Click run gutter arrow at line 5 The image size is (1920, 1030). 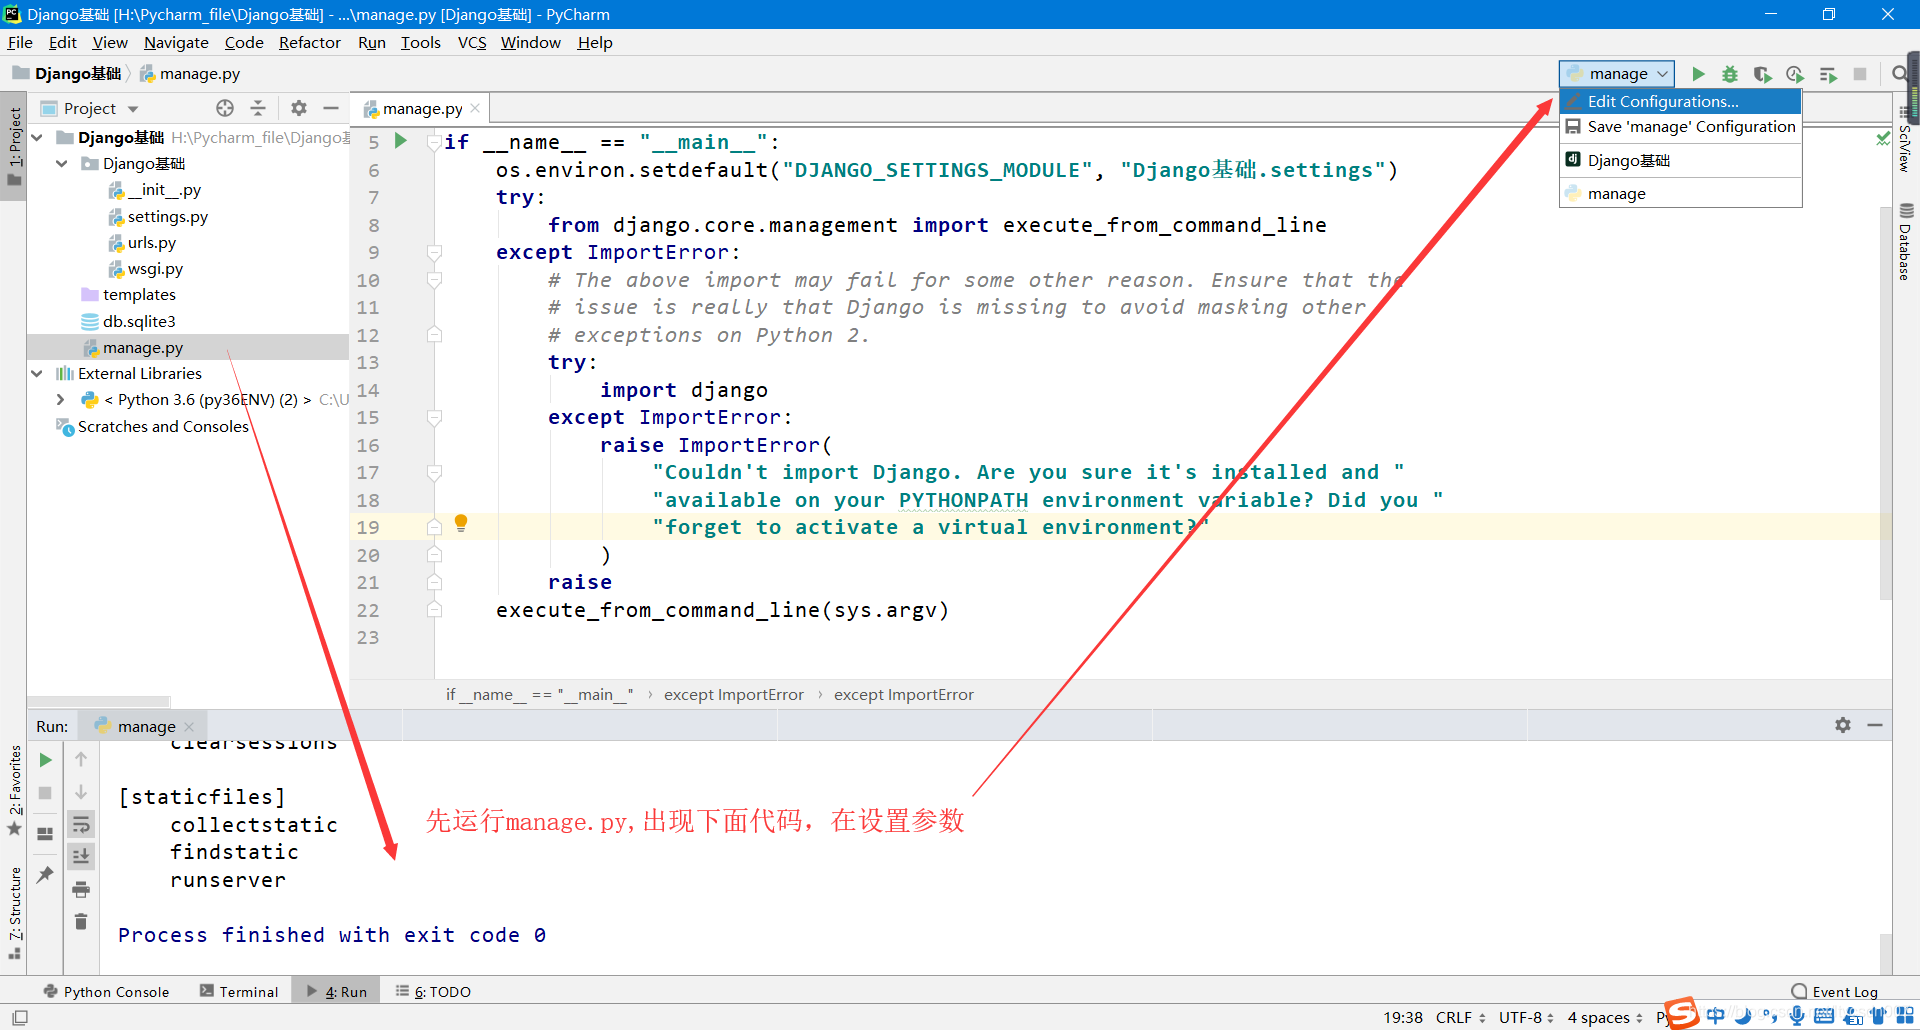click(x=401, y=141)
